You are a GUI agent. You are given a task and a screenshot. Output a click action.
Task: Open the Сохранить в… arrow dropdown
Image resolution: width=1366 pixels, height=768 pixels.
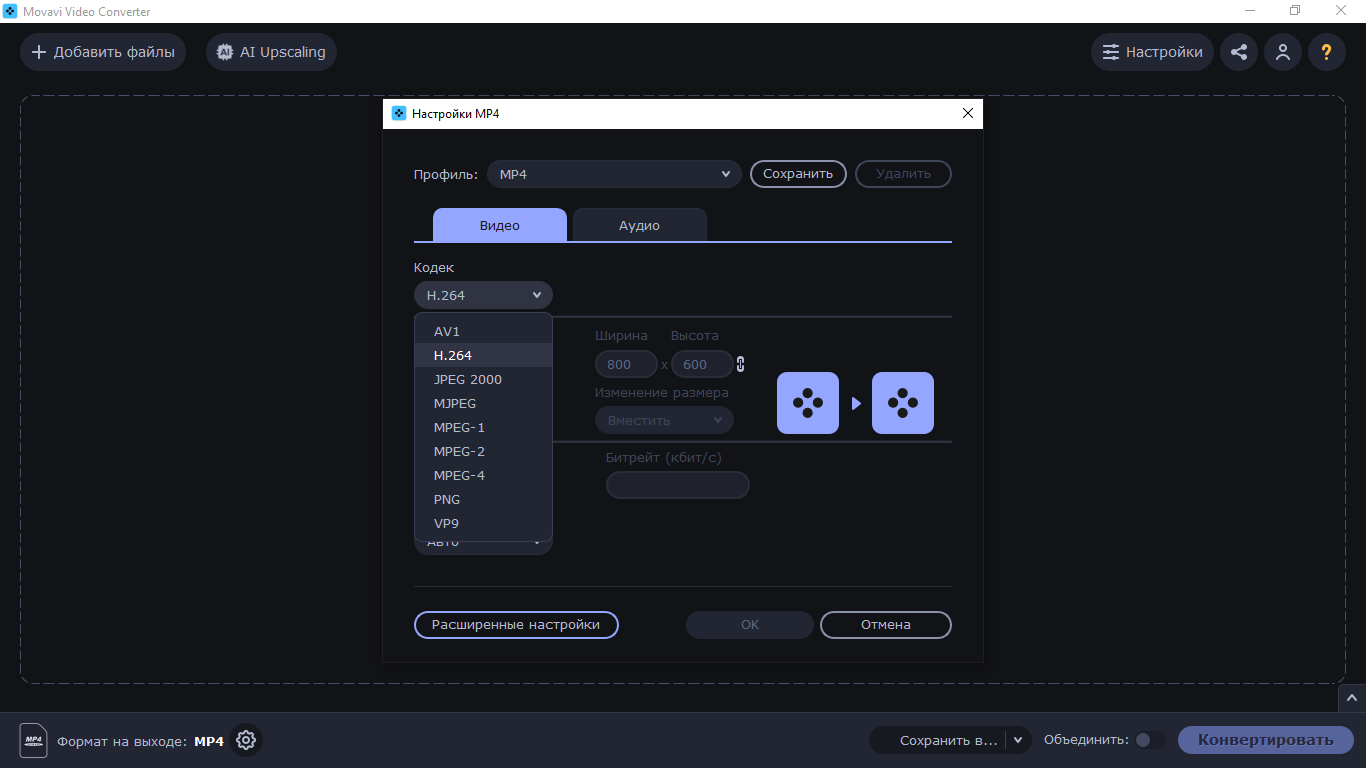1018,740
